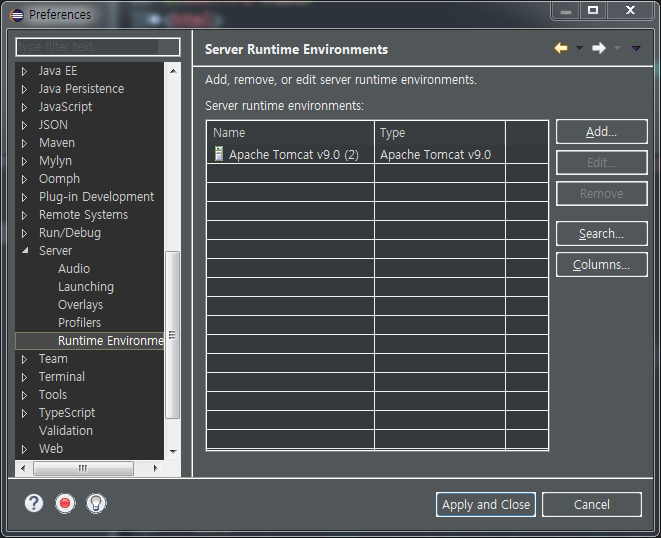Expand the Remote Systems node
The width and height of the screenshot is (661, 538).
(24, 215)
